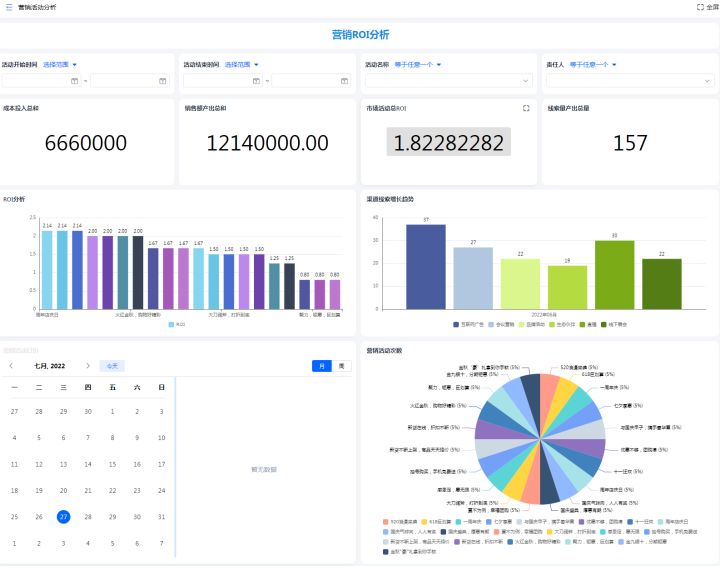Image resolution: width=720 pixels, height=566 pixels.
Task: Click calendar icon in 活动开始时间 start field
Action: [x=73, y=80]
